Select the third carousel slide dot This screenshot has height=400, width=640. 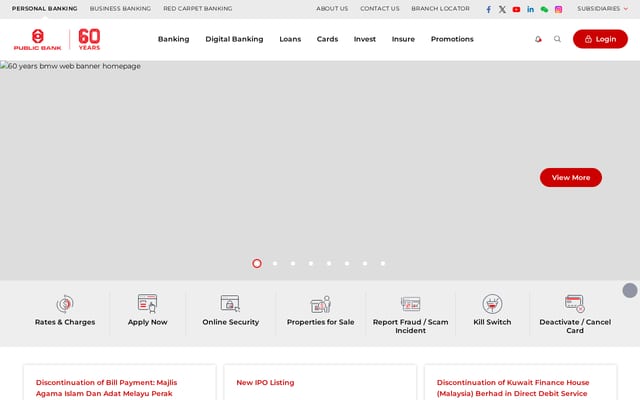tap(293, 264)
